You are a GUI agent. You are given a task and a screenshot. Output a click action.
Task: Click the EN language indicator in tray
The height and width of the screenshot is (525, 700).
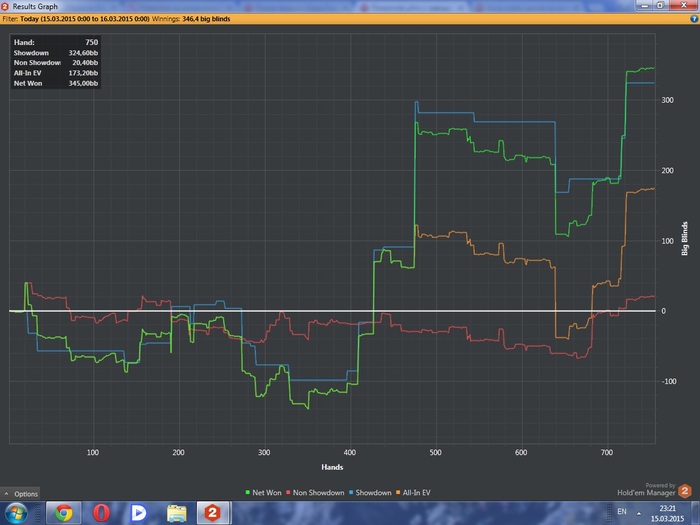pyautogui.click(x=621, y=512)
